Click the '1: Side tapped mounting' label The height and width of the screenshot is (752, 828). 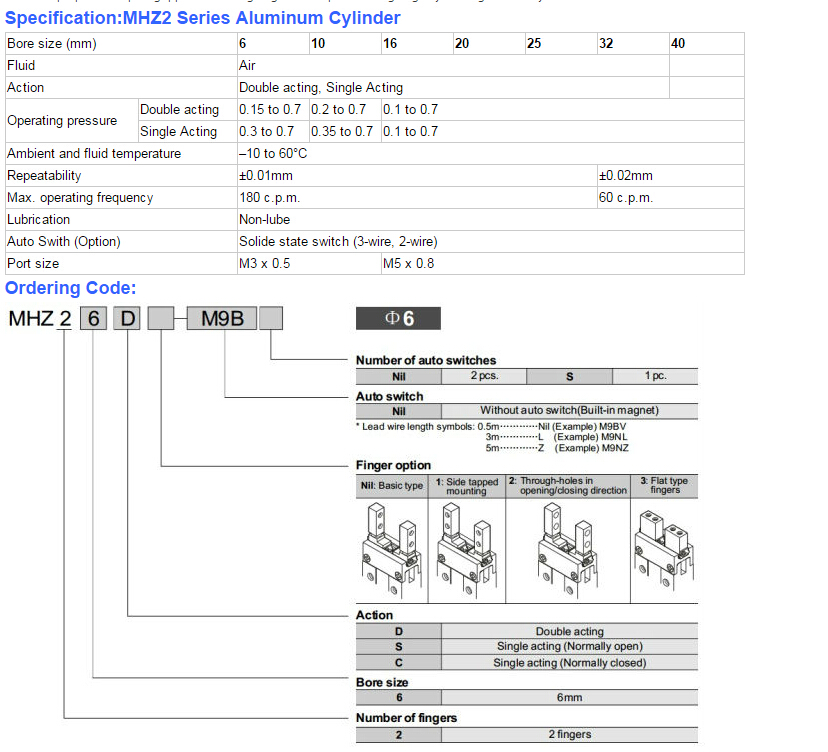(x=467, y=486)
